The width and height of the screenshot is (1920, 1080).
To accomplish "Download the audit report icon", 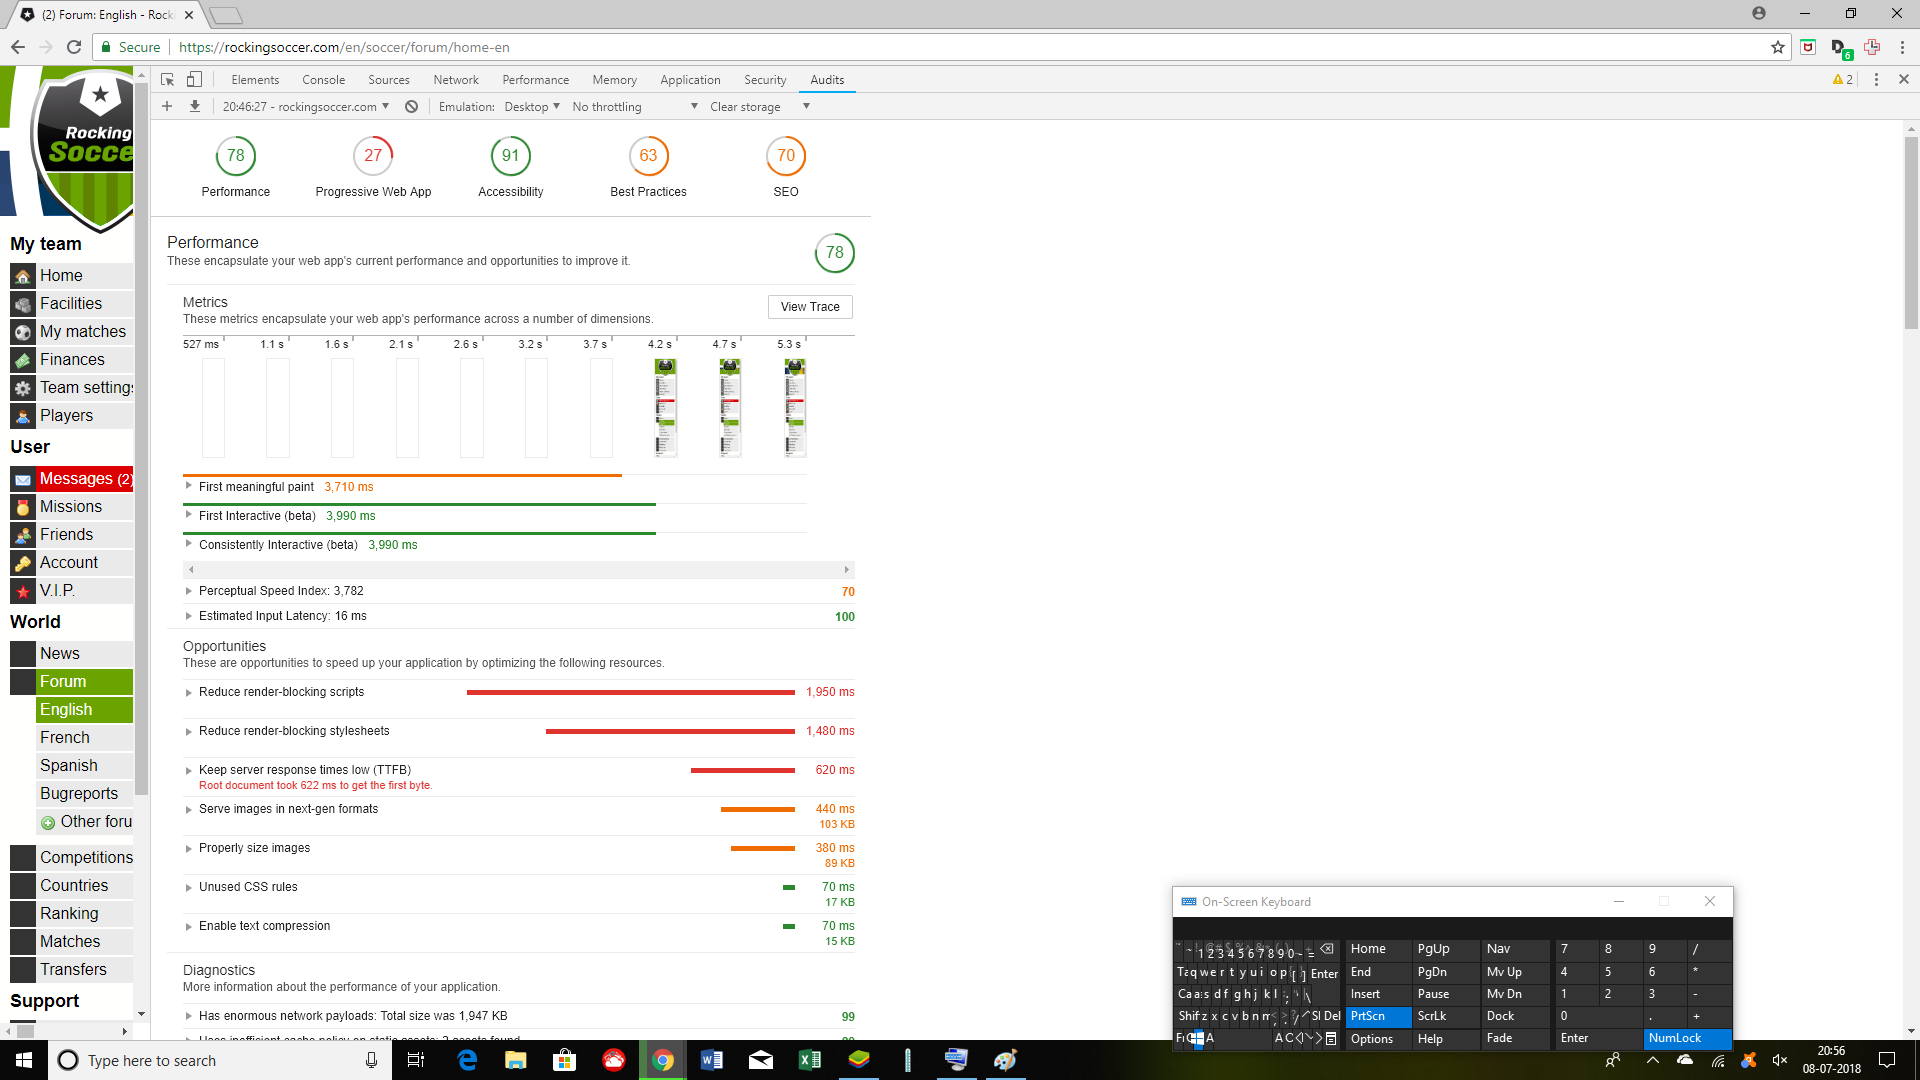I will [x=195, y=107].
